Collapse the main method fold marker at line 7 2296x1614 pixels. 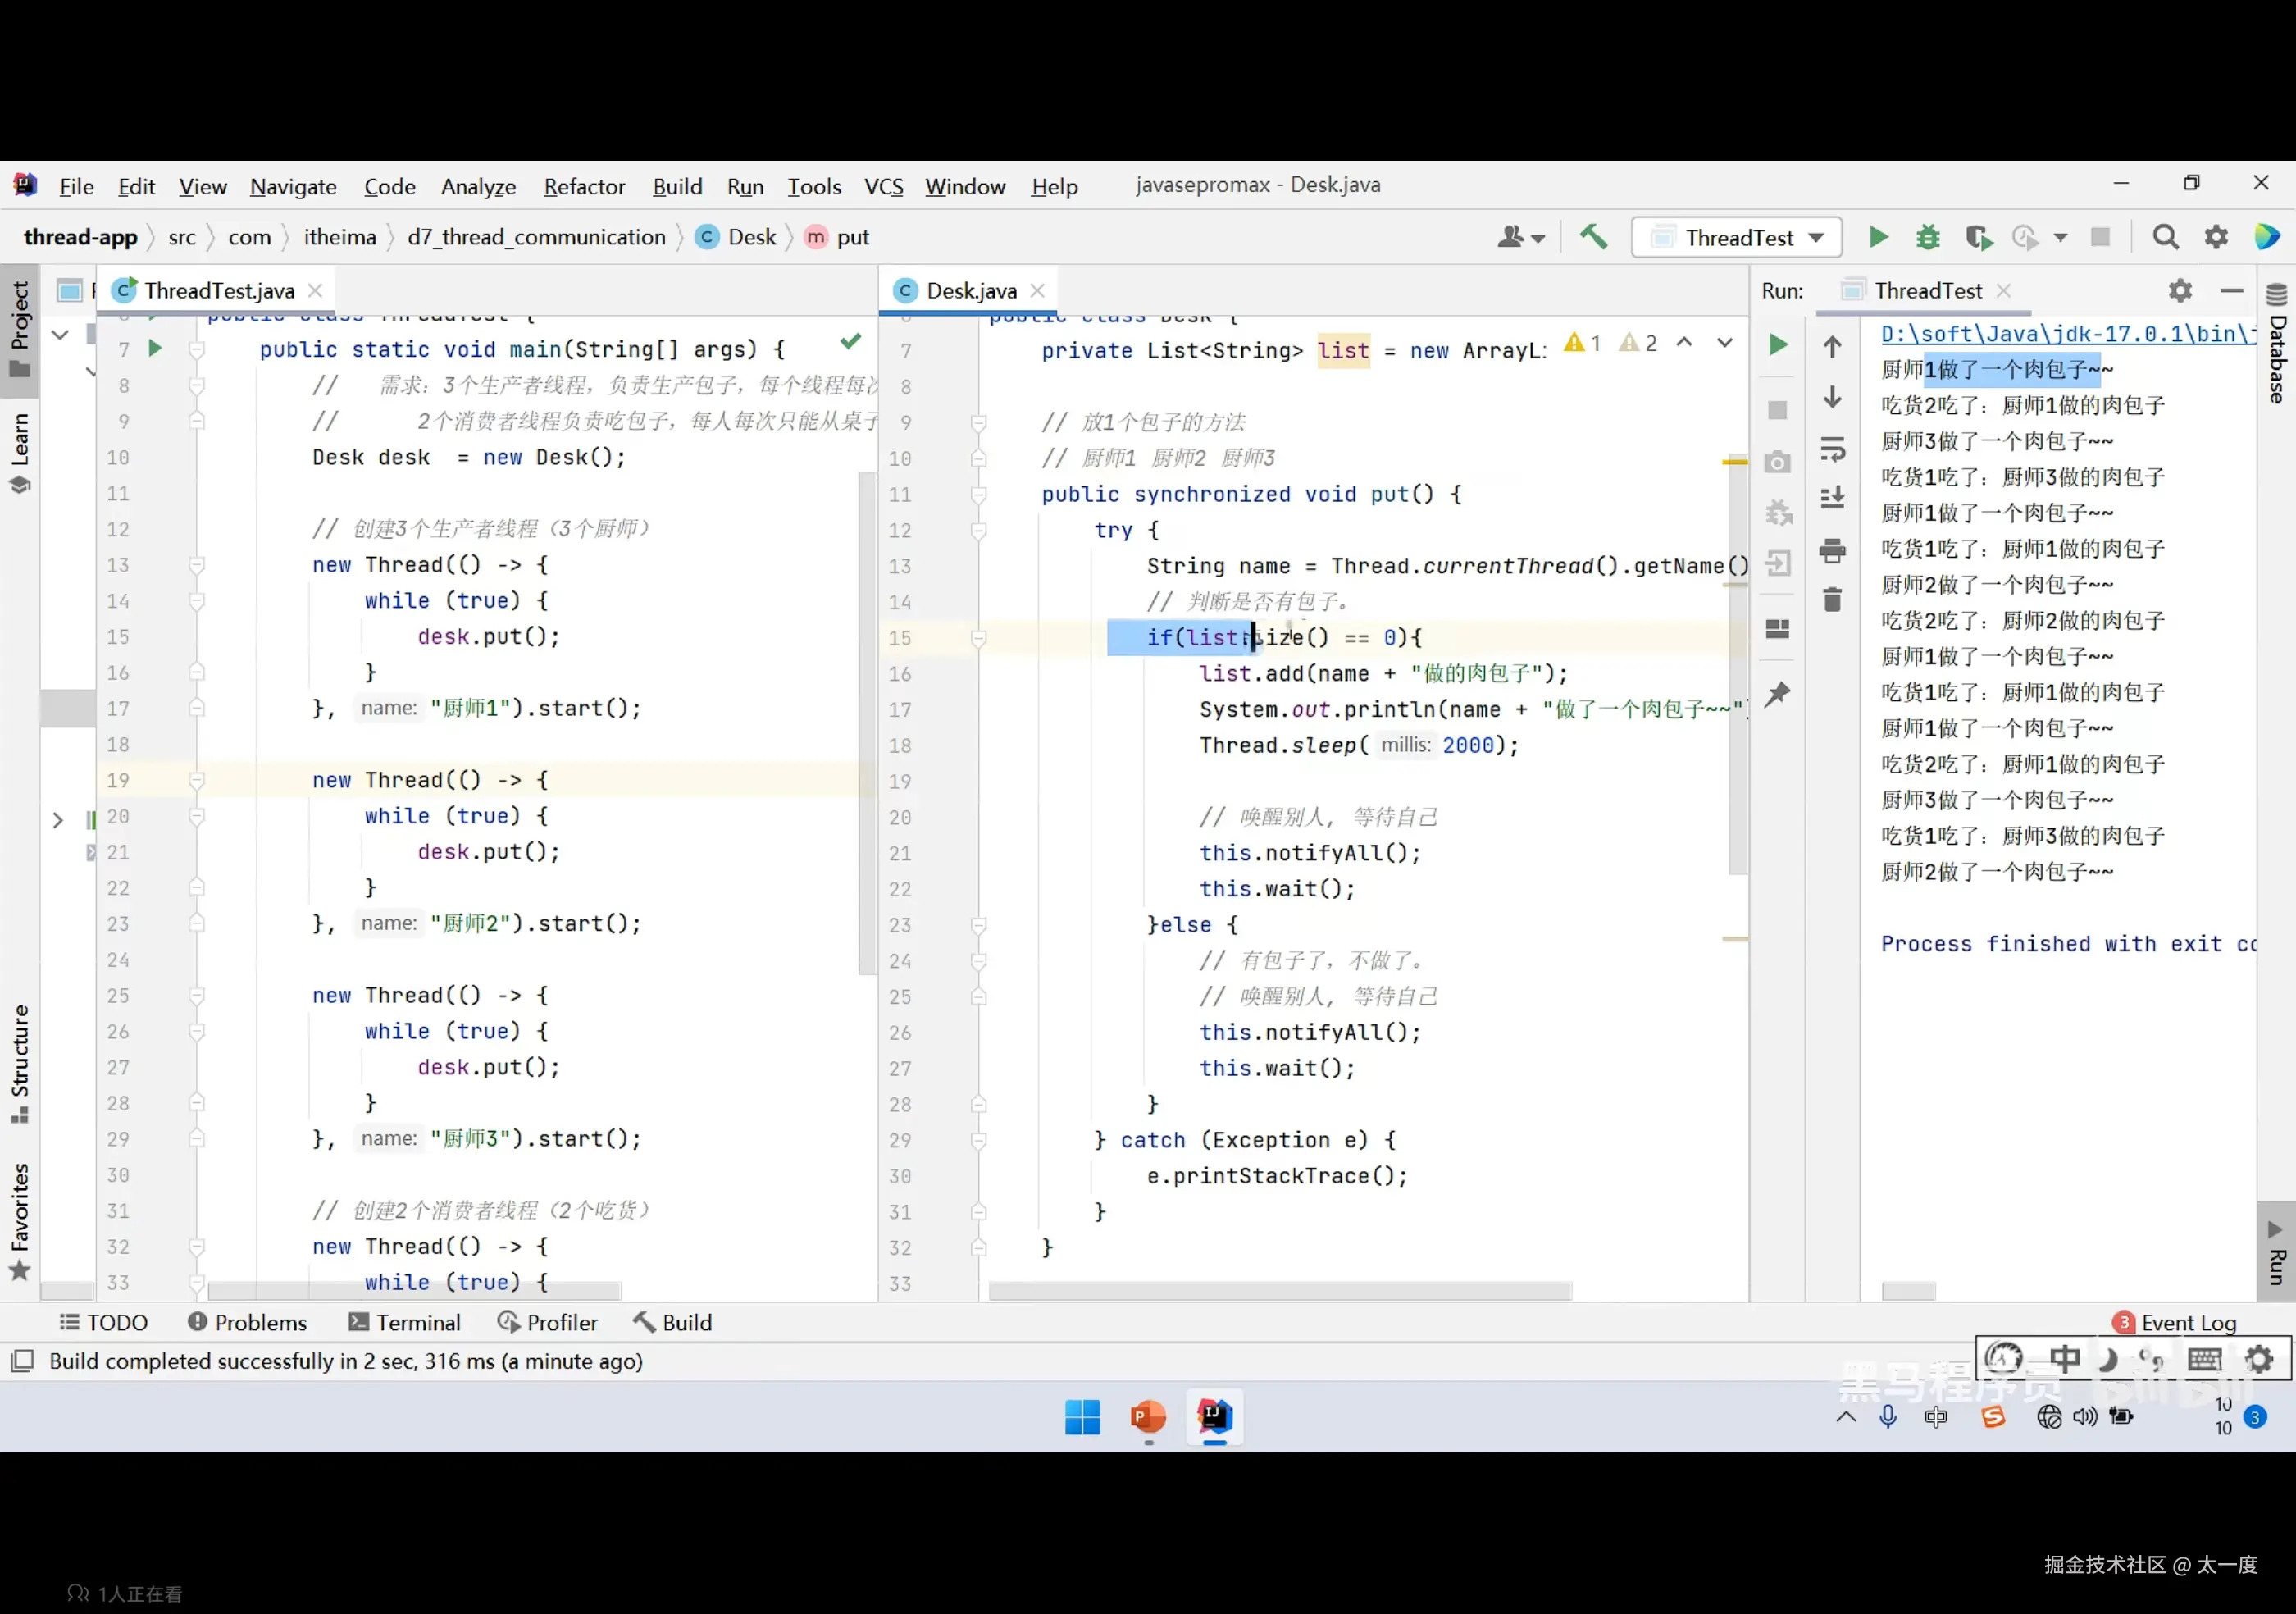[197, 350]
